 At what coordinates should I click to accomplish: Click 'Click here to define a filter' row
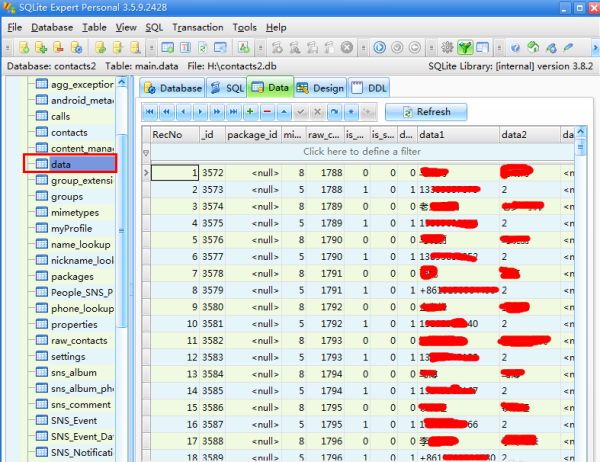pyautogui.click(x=362, y=152)
